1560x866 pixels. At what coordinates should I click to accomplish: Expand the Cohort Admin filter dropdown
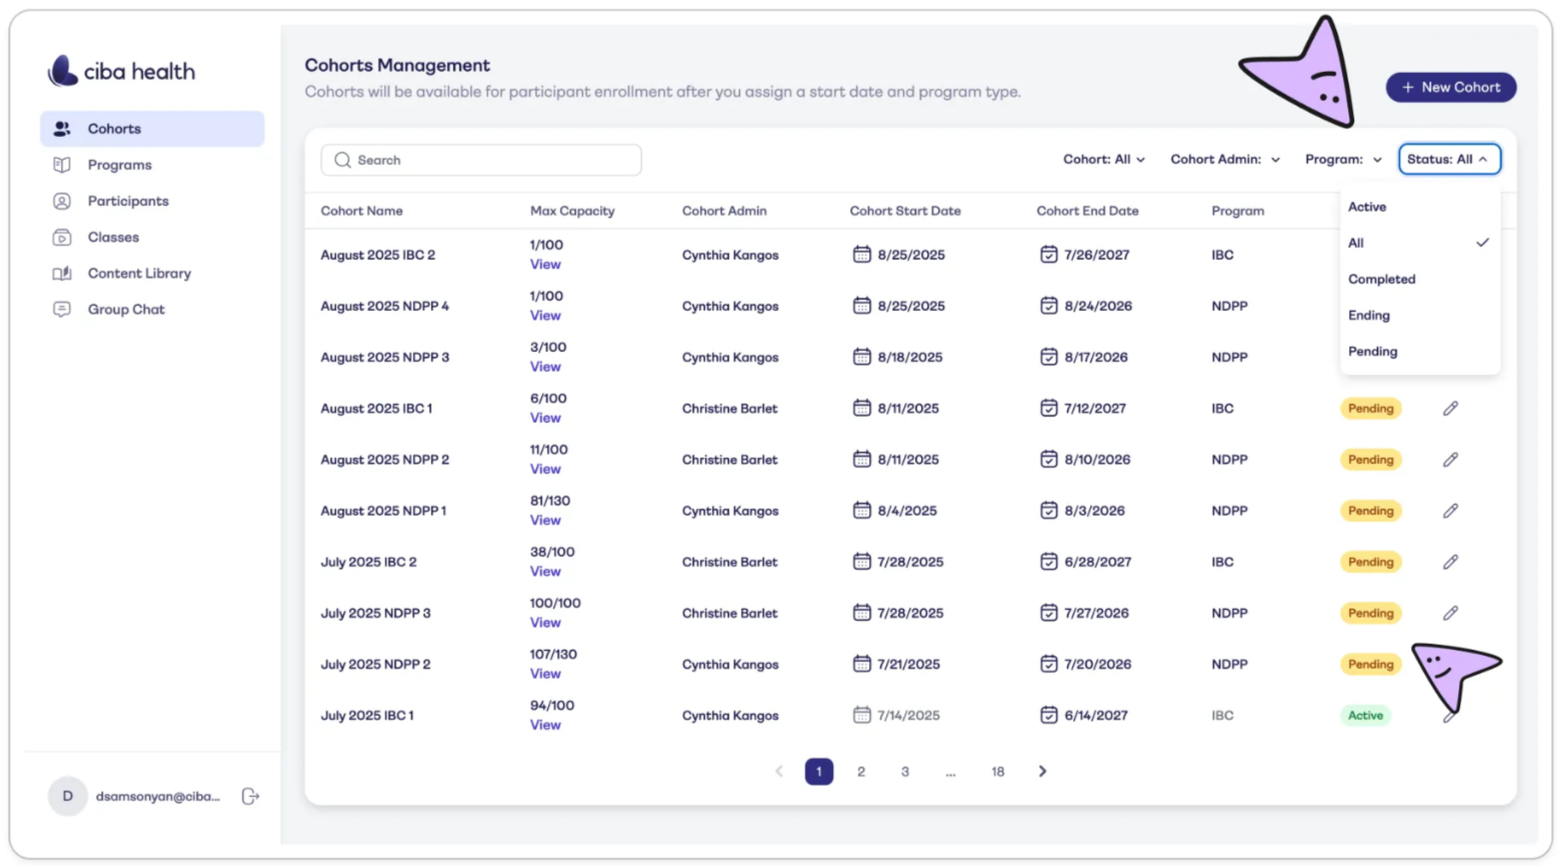point(1225,159)
